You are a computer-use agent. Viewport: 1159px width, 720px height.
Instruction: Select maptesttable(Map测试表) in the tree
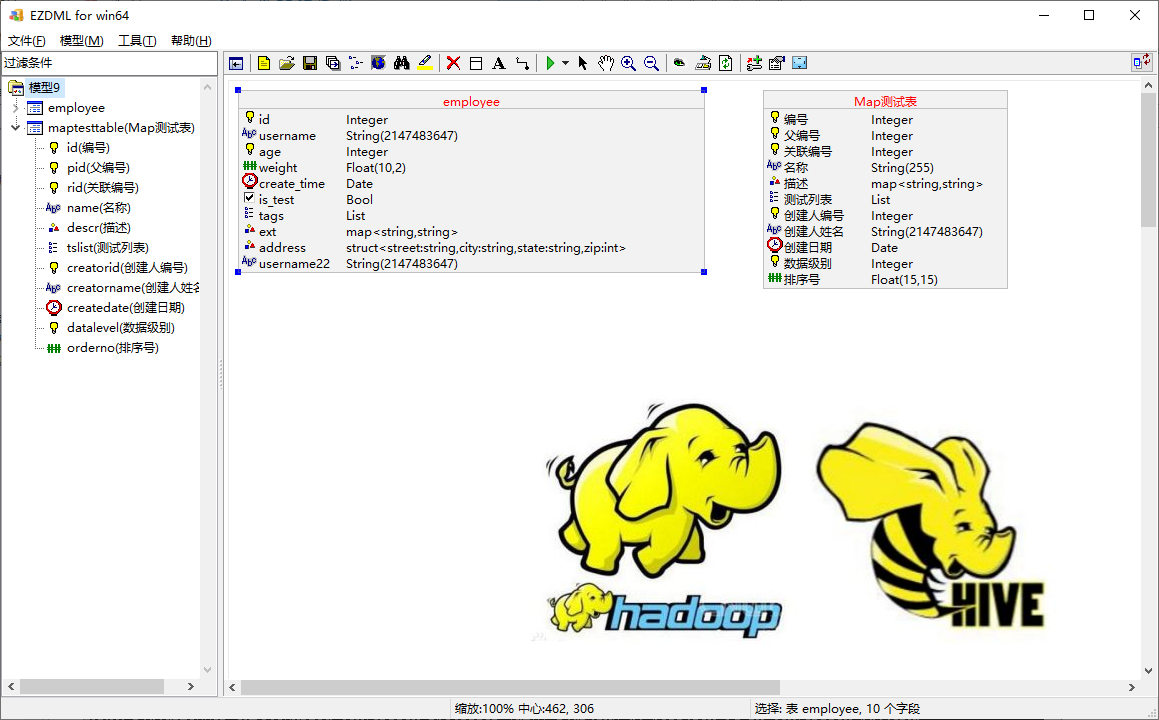pyautogui.click(x=121, y=128)
